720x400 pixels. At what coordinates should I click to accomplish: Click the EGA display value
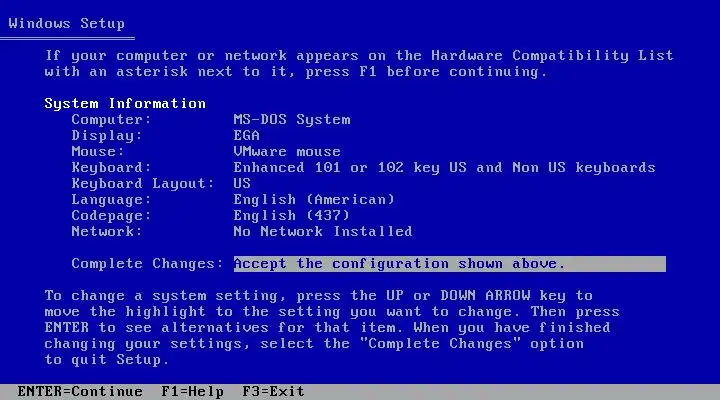coord(247,135)
